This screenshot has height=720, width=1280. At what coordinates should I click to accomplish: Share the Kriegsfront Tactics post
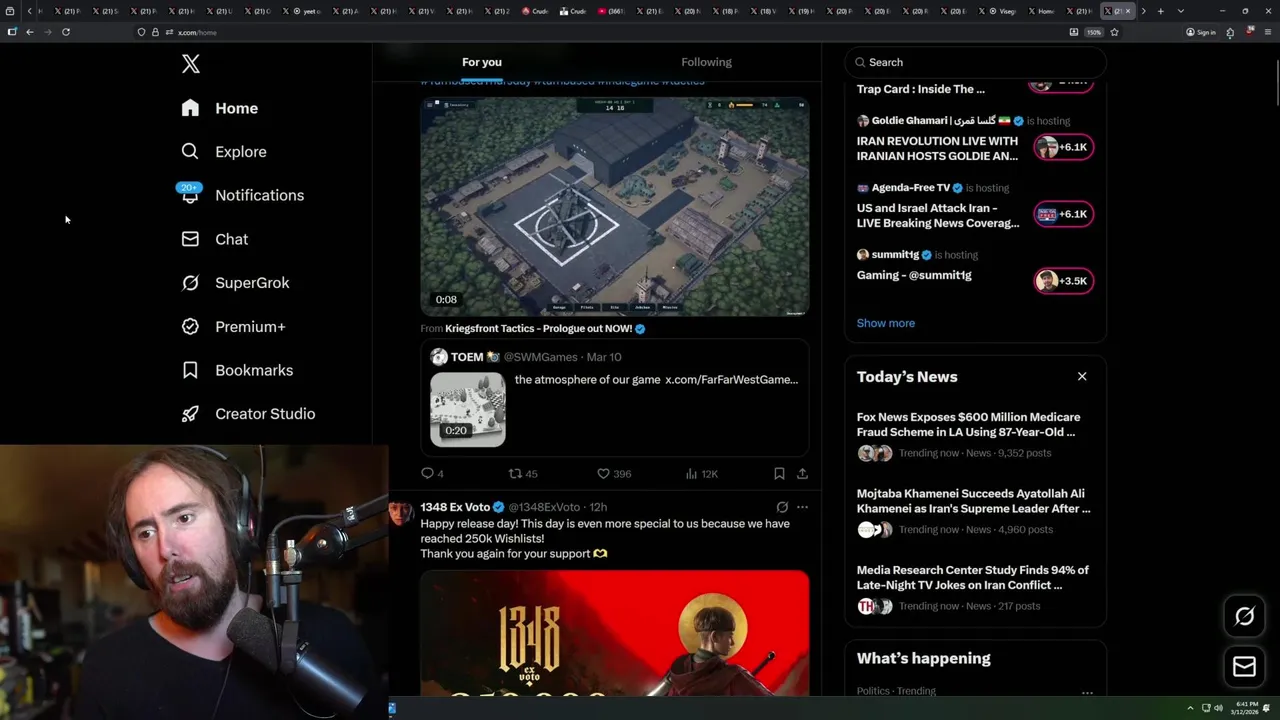[802, 474]
